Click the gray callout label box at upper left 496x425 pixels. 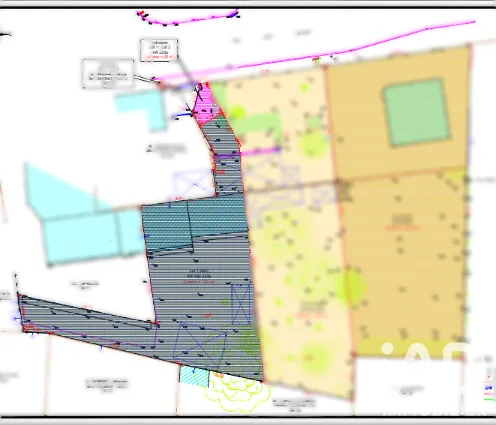pyautogui.click(x=108, y=74)
